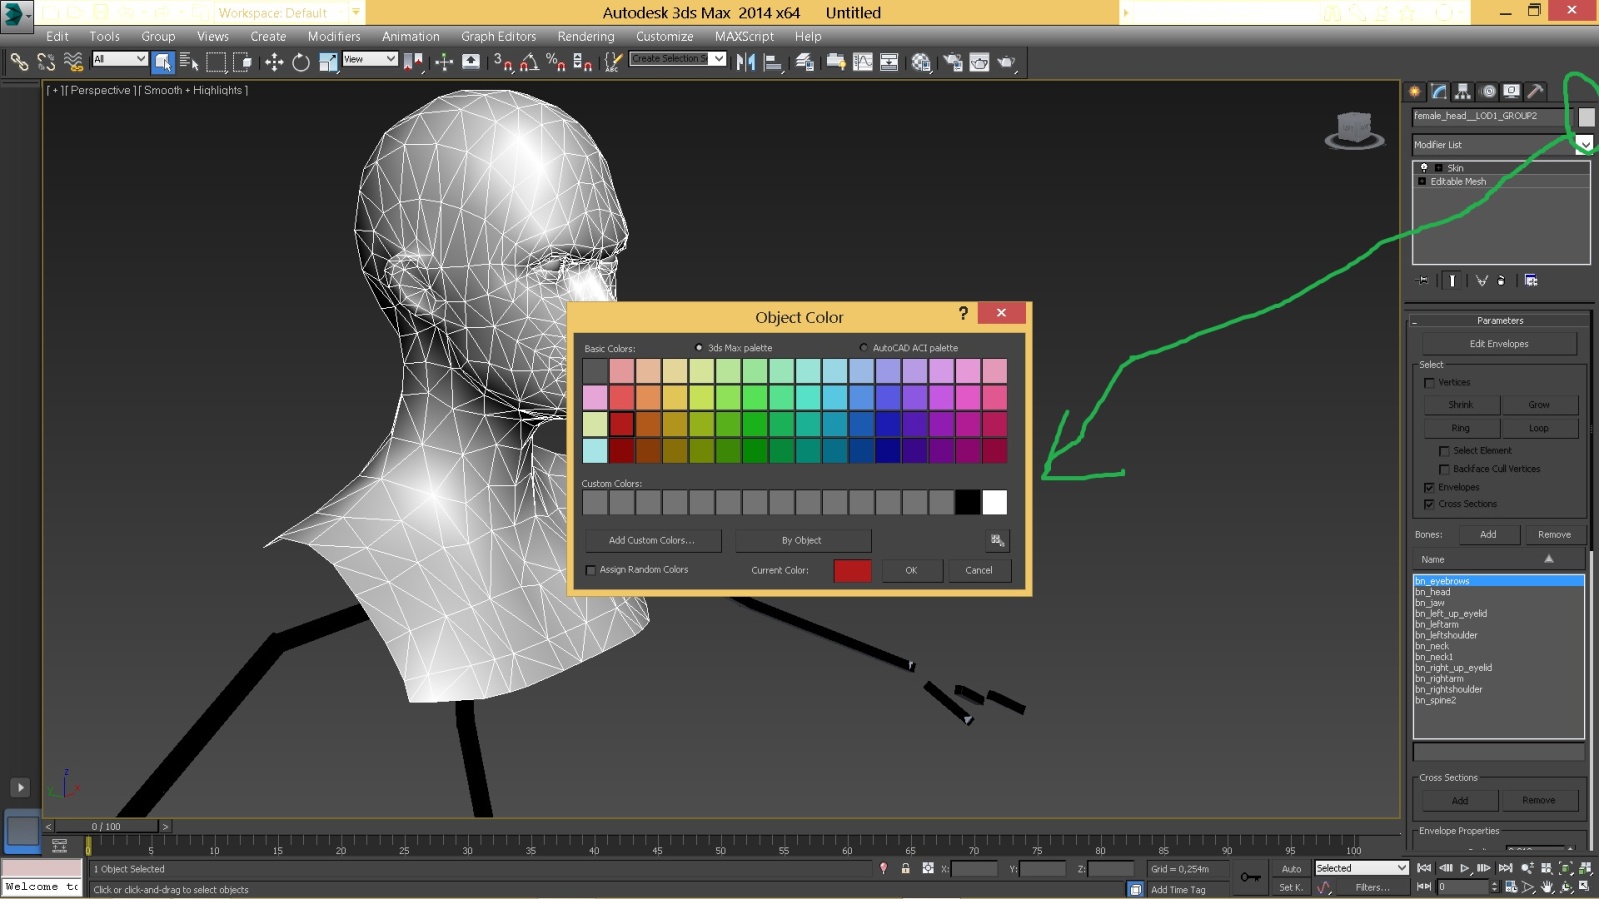The height and width of the screenshot is (899, 1599).
Task: Click the bones Add button
Action: click(x=1488, y=535)
